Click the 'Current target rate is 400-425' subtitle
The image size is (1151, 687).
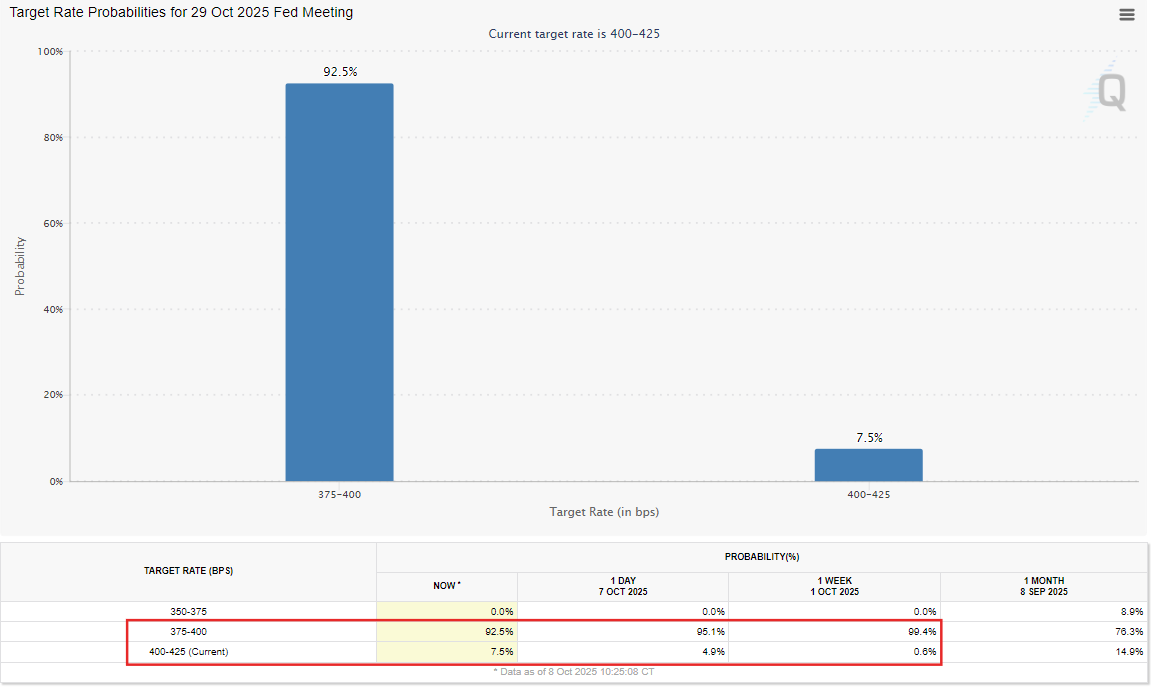[x=574, y=34]
